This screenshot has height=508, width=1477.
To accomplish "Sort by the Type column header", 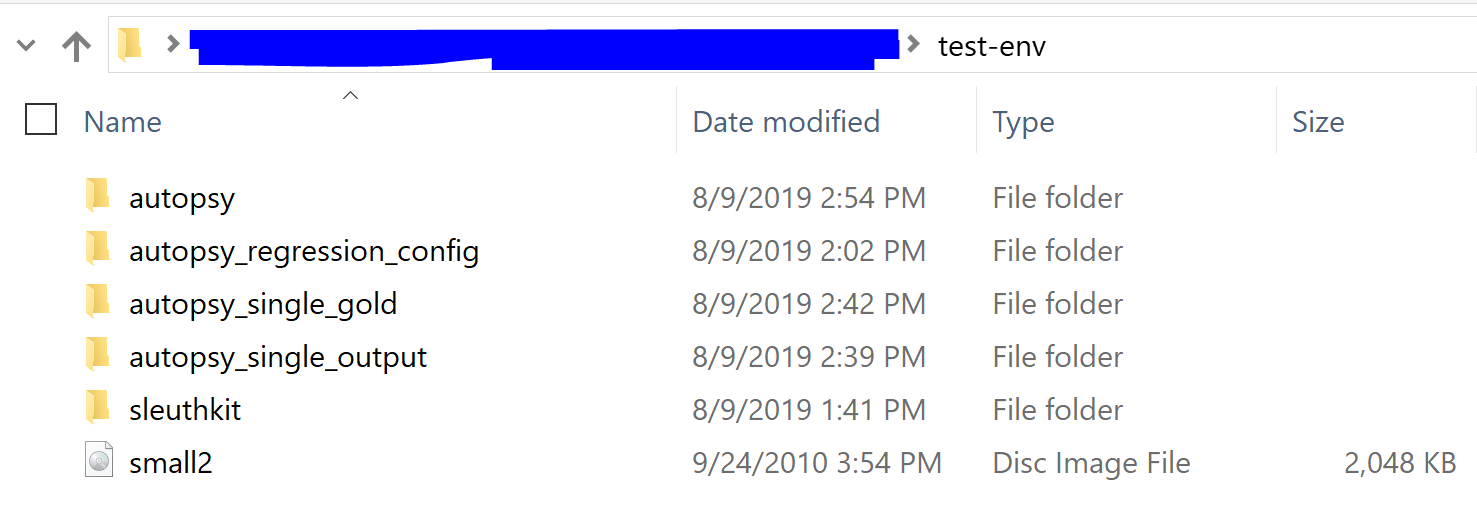I will coord(1024,122).
